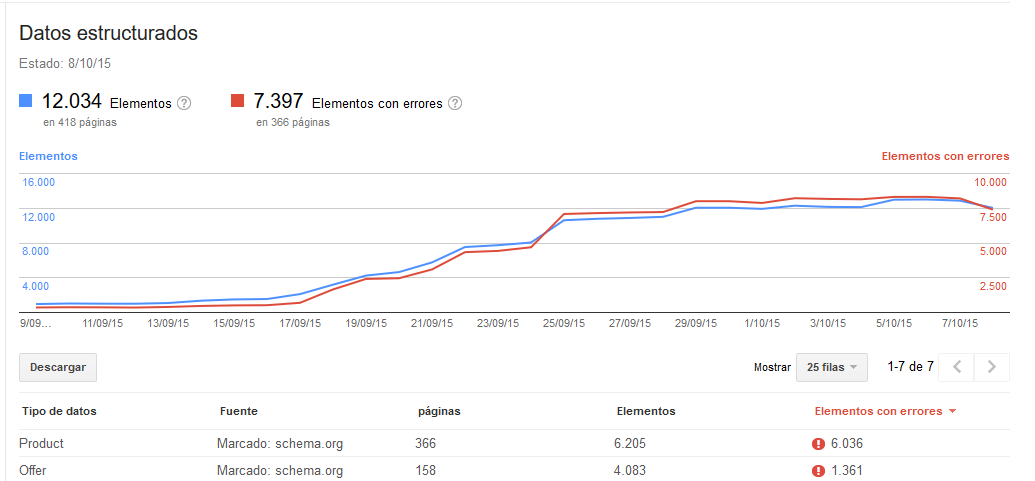
Task: Click the Descargar button
Action: (58, 368)
